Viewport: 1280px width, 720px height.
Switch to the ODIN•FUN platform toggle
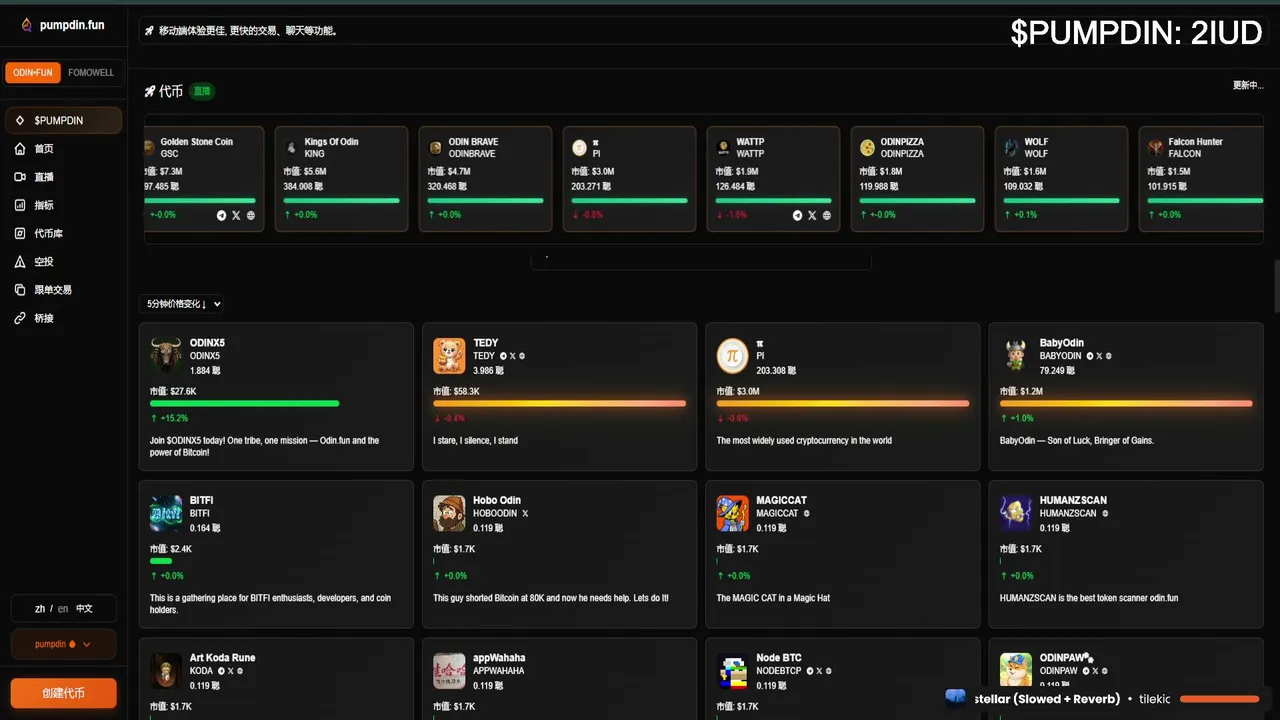click(33, 73)
